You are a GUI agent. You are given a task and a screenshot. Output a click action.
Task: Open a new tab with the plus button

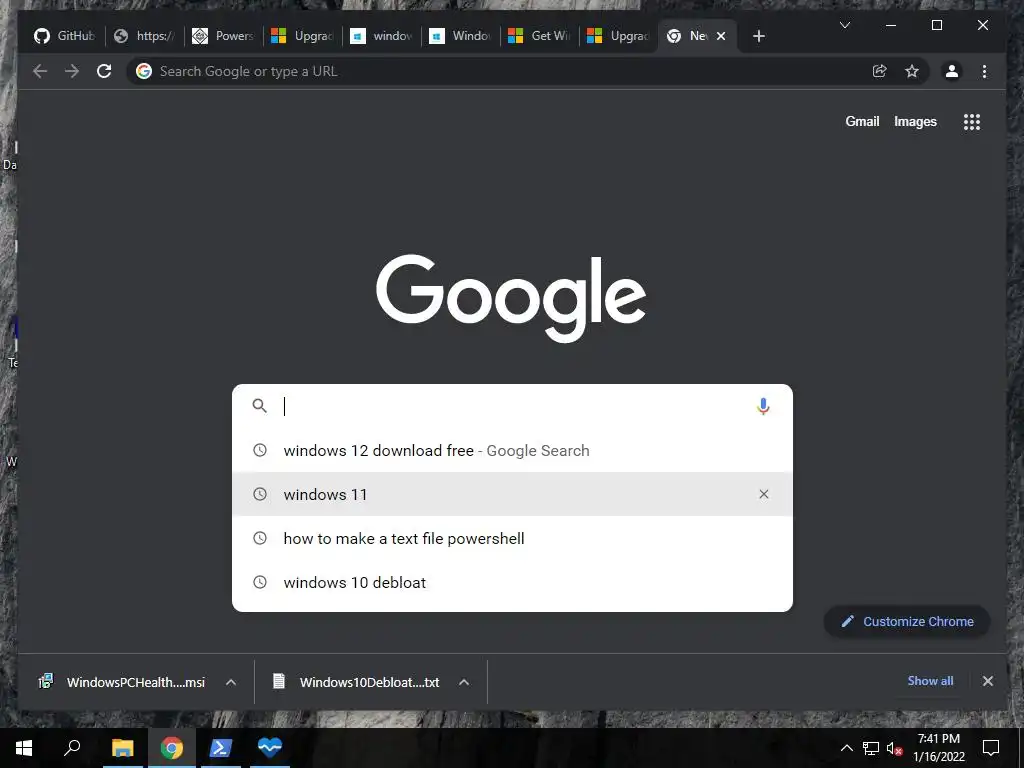point(758,36)
